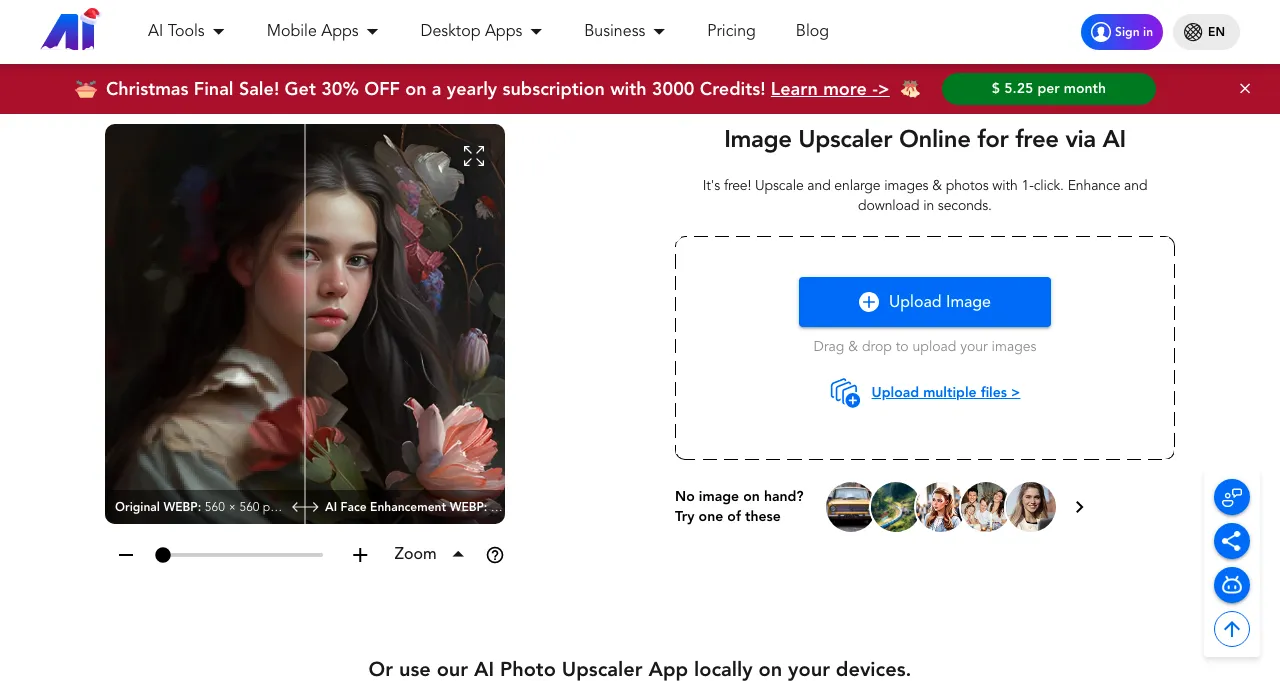1280x681 pixels.
Task: Click the share icon in side panel
Action: point(1232,541)
